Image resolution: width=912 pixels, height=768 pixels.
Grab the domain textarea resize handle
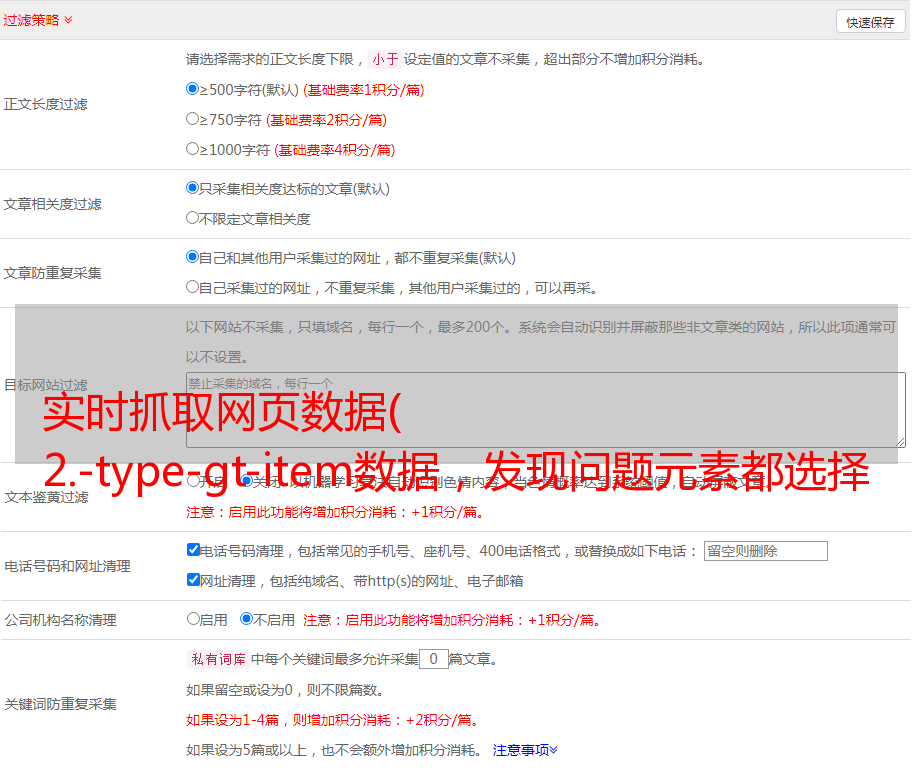[x=900, y=442]
